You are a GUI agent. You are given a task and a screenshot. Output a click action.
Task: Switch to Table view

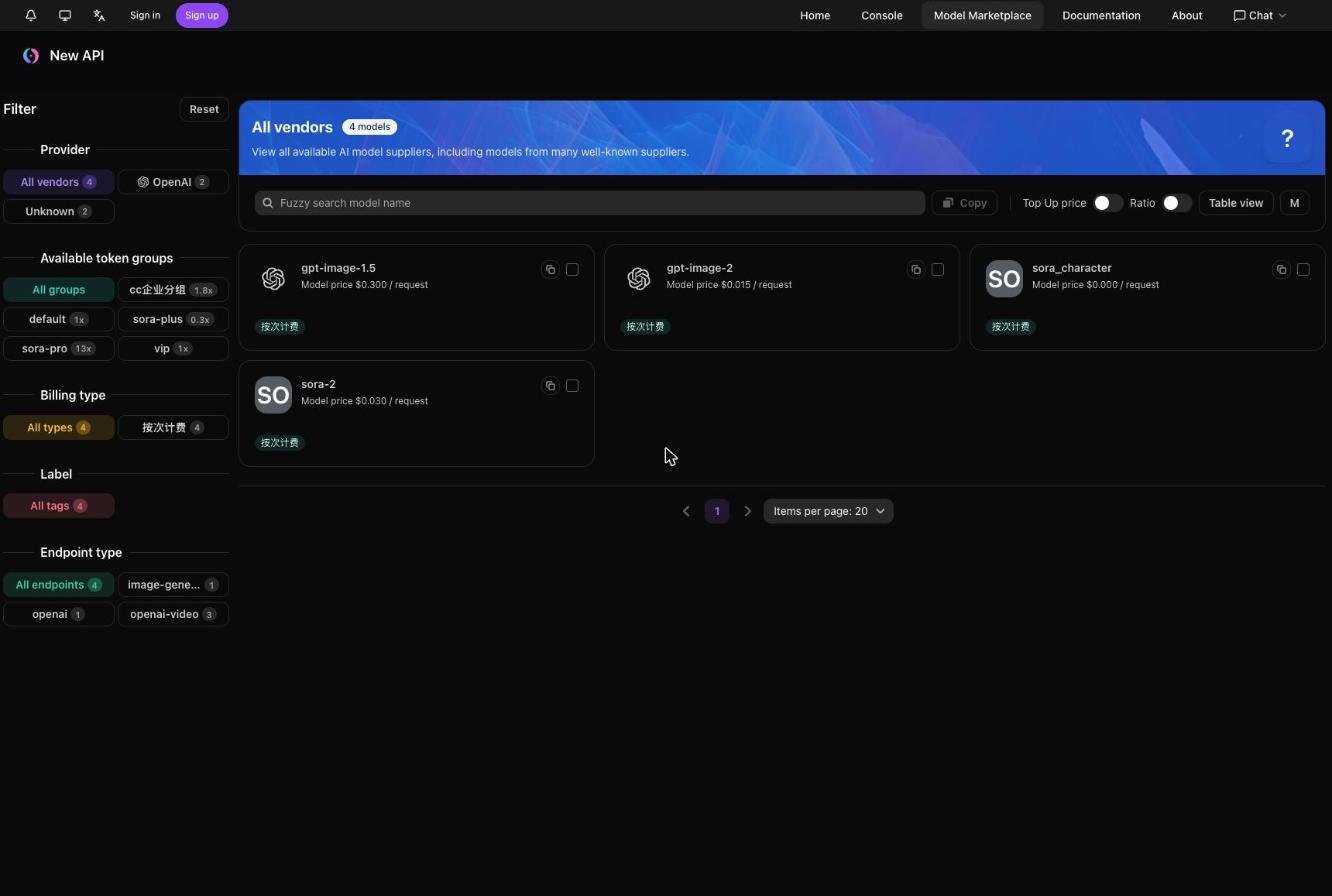coord(1236,203)
